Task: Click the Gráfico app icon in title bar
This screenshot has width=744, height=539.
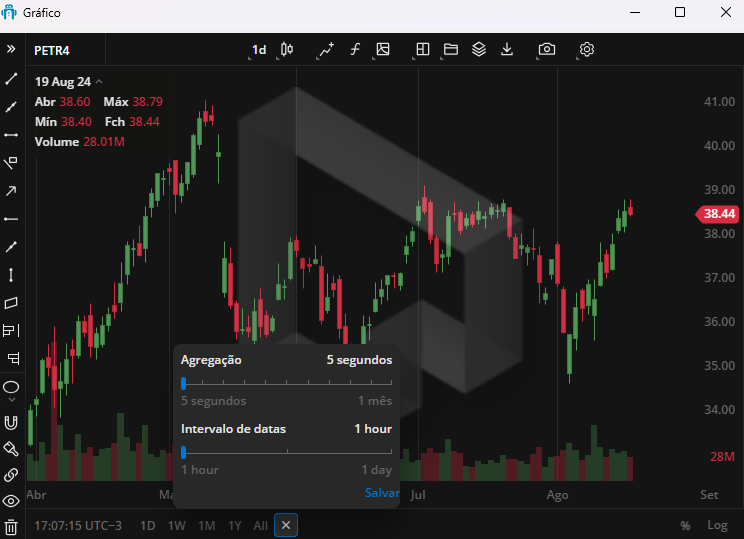Action: [9, 12]
